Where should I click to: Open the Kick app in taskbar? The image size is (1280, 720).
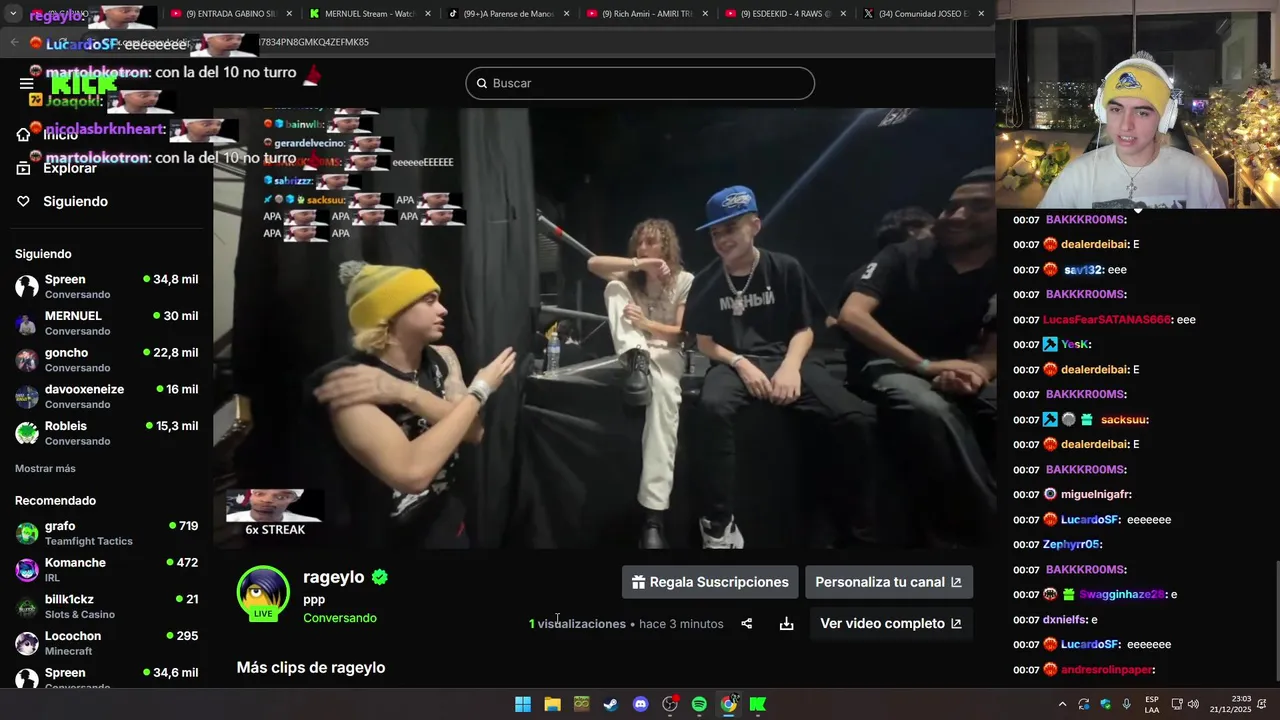point(758,704)
